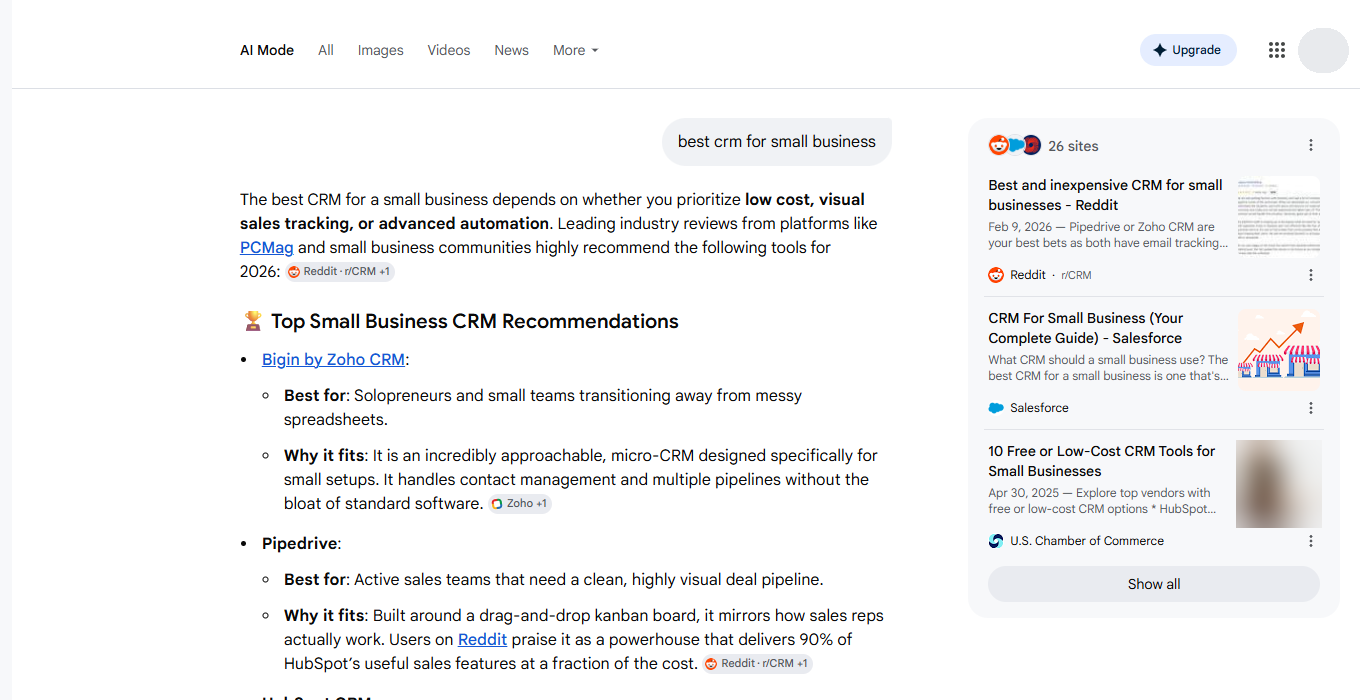Open 'CRM For Small Business' Salesforce article
Viewport: 1360px width, 700px height.
click(1086, 328)
